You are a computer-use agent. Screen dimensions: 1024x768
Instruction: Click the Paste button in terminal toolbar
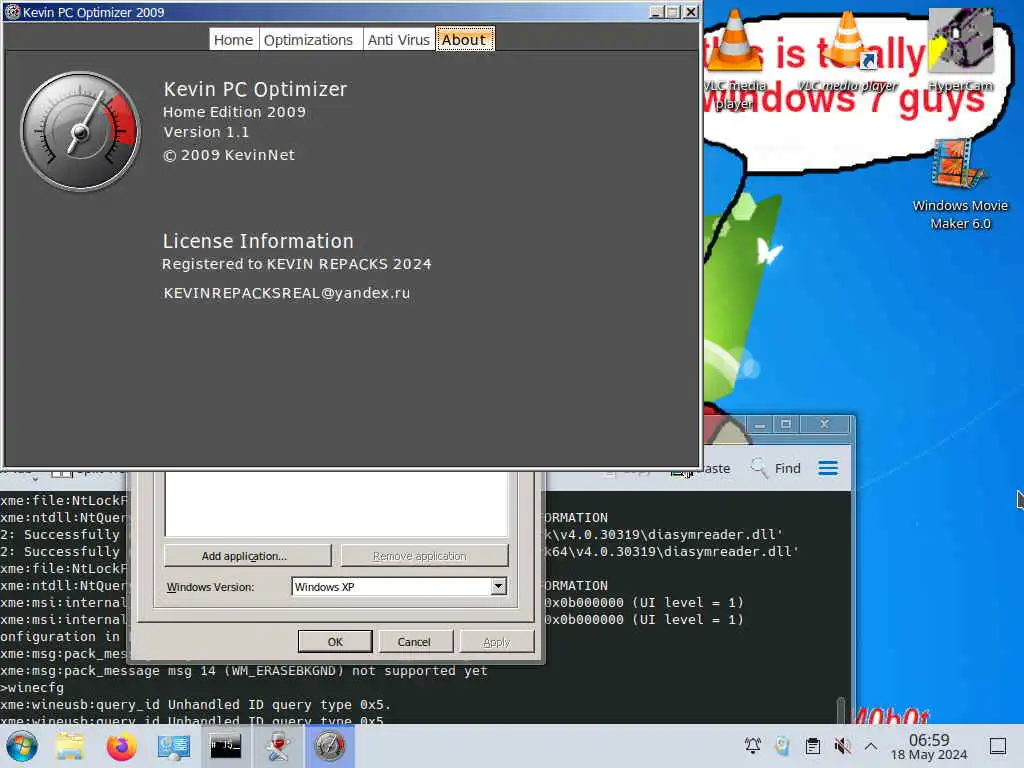coord(700,469)
